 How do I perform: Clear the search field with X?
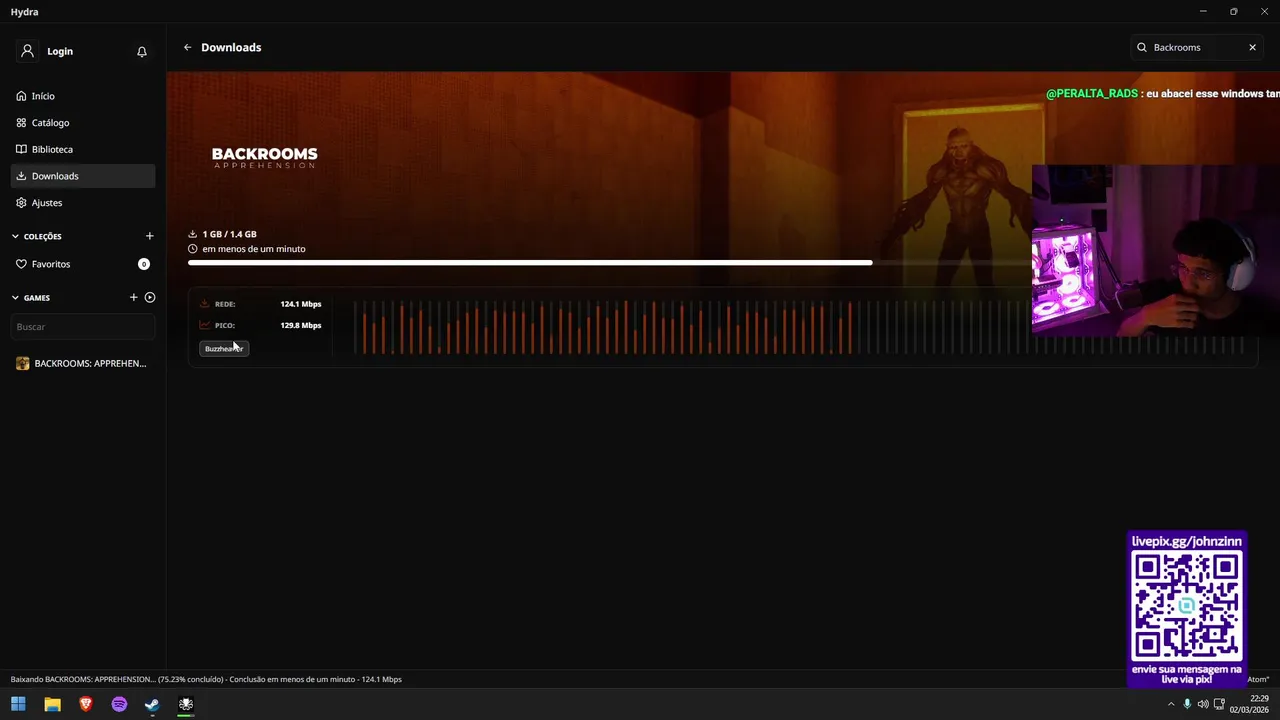tap(1252, 47)
